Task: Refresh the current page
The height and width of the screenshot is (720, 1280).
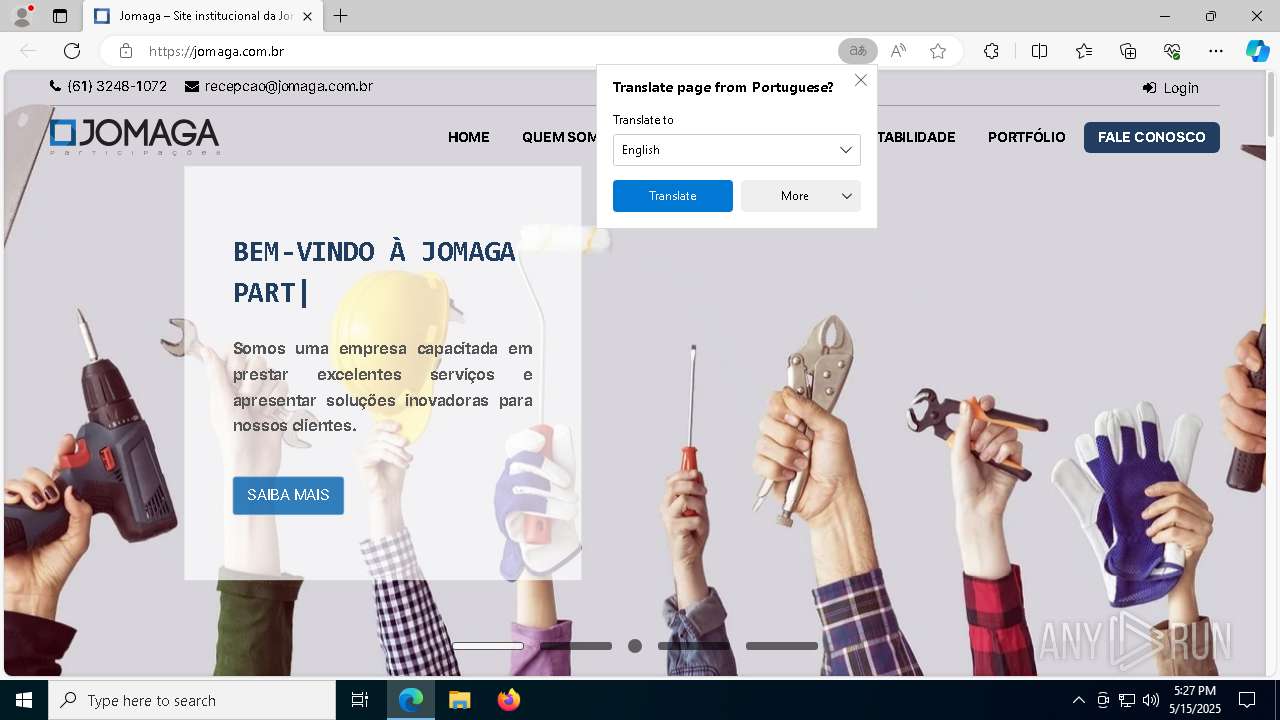Action: 72,51
